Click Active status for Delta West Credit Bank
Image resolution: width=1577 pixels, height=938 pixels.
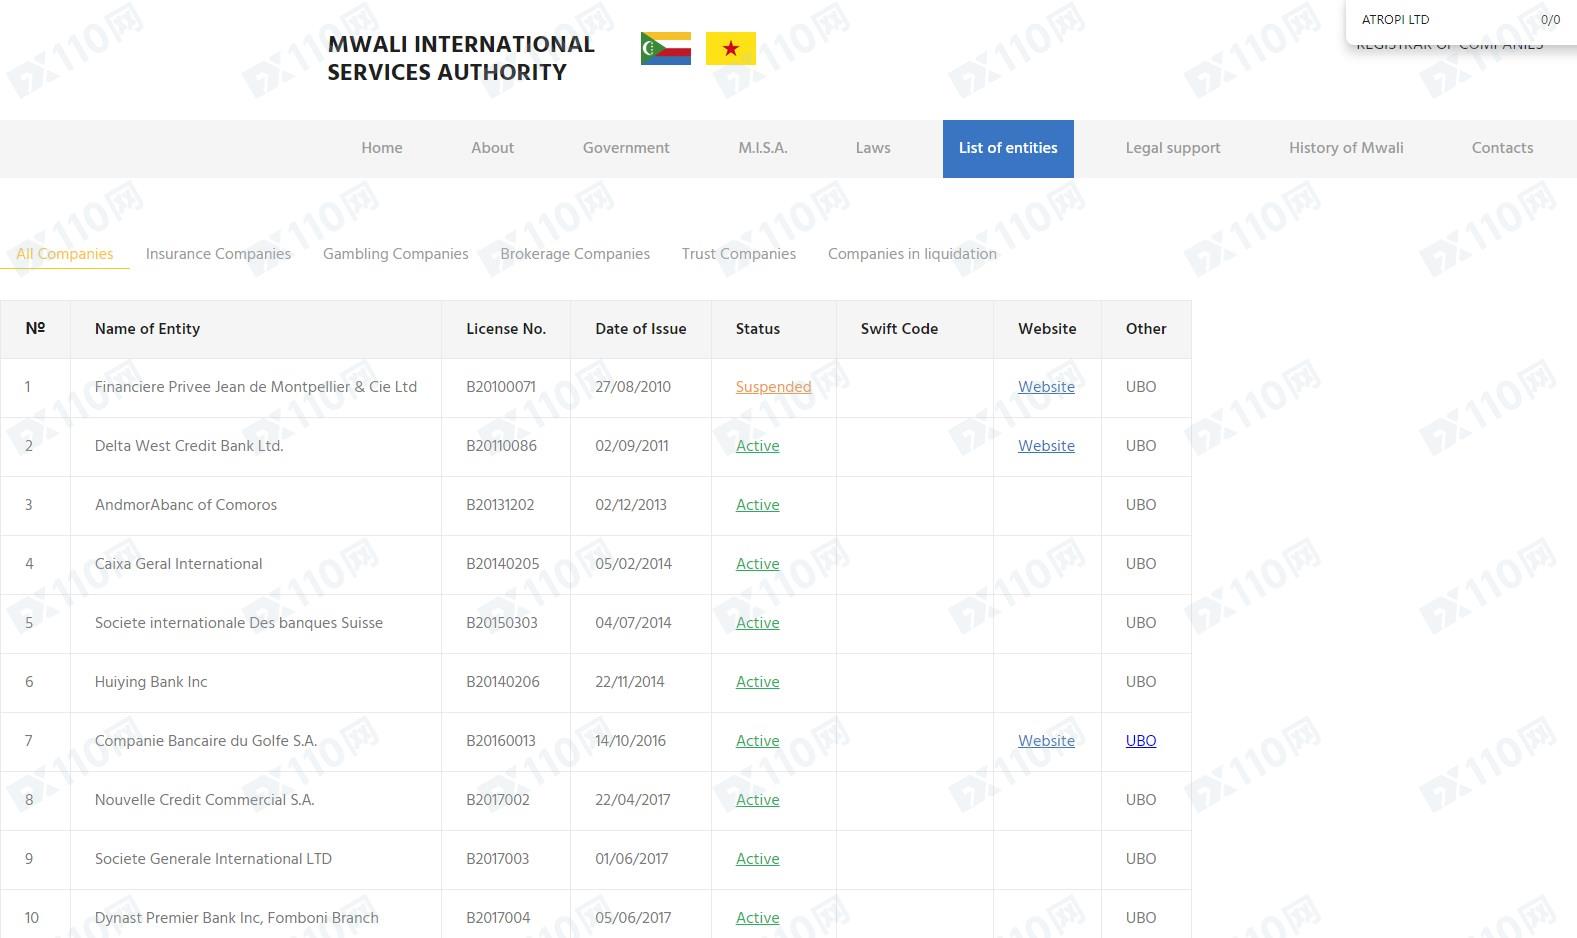pyautogui.click(x=757, y=446)
